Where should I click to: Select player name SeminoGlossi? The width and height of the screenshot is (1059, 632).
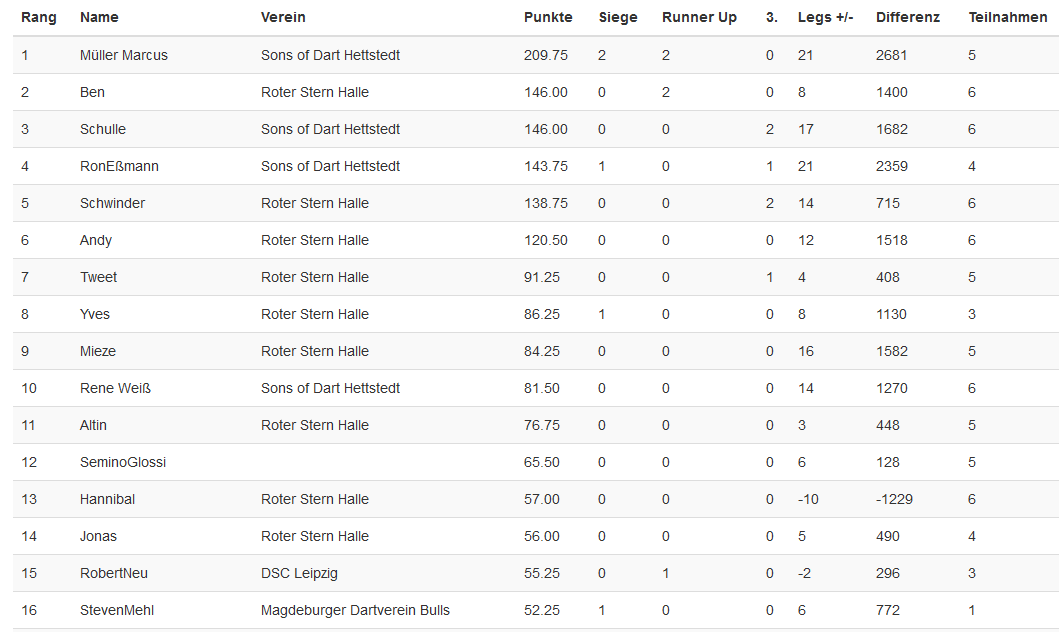pos(123,463)
